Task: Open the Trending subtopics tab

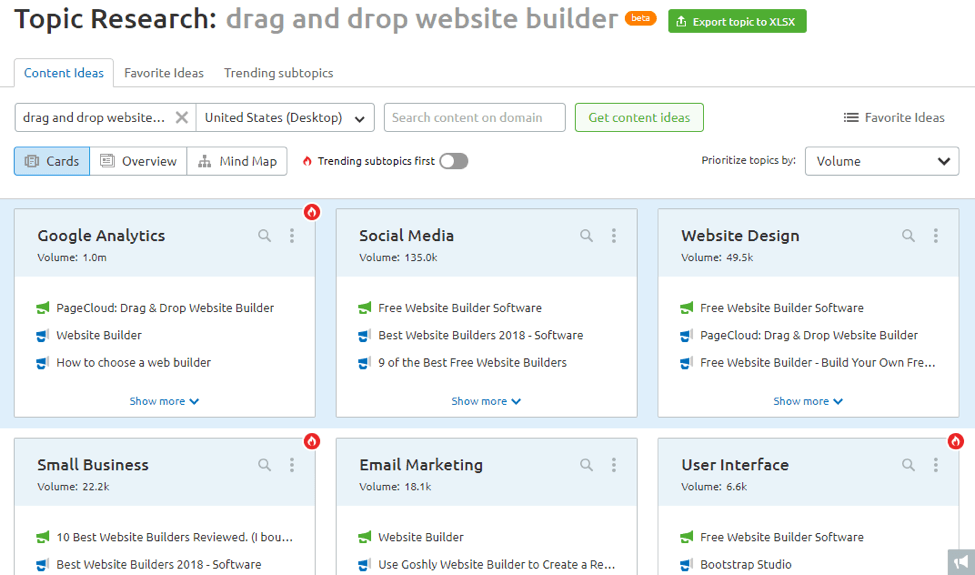Action: click(278, 73)
